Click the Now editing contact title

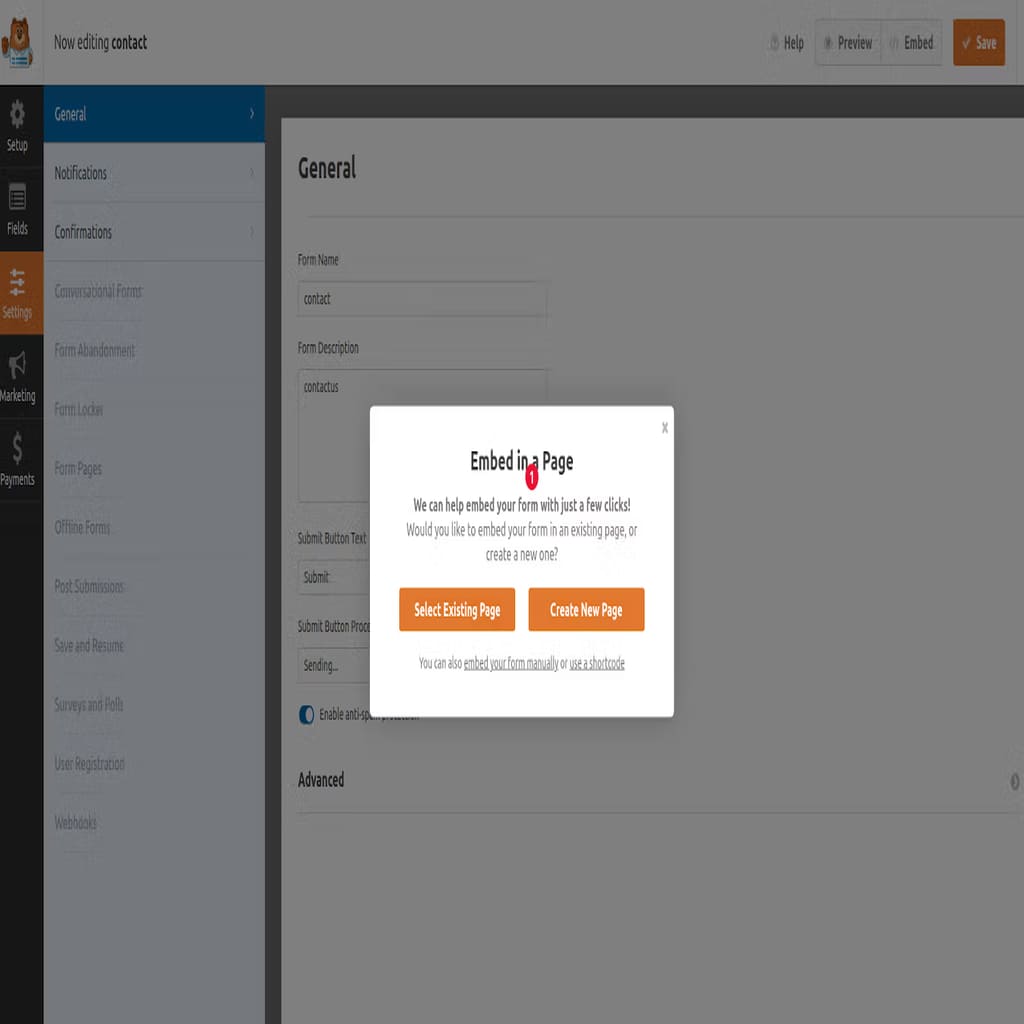(x=101, y=42)
